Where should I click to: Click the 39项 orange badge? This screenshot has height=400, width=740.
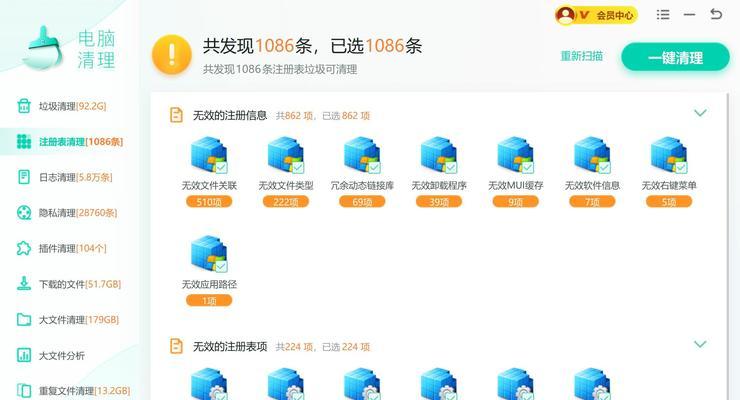coord(439,202)
